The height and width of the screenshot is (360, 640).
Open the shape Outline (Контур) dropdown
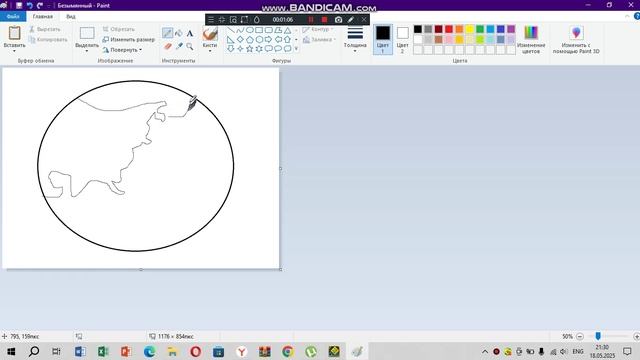tap(318, 29)
